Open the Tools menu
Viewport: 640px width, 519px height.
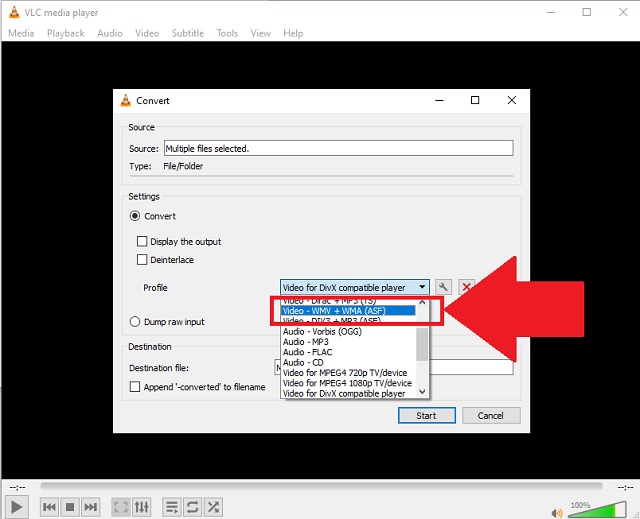[227, 33]
